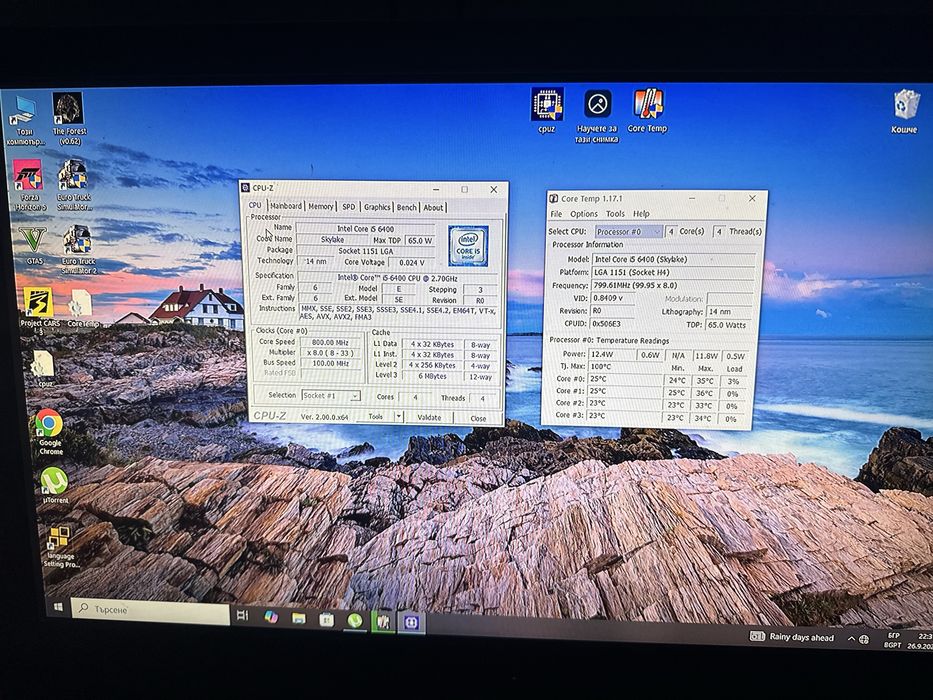Click the Intel Core i5 logo in CPU-Z
Screen dimensions: 933x700
468,246
